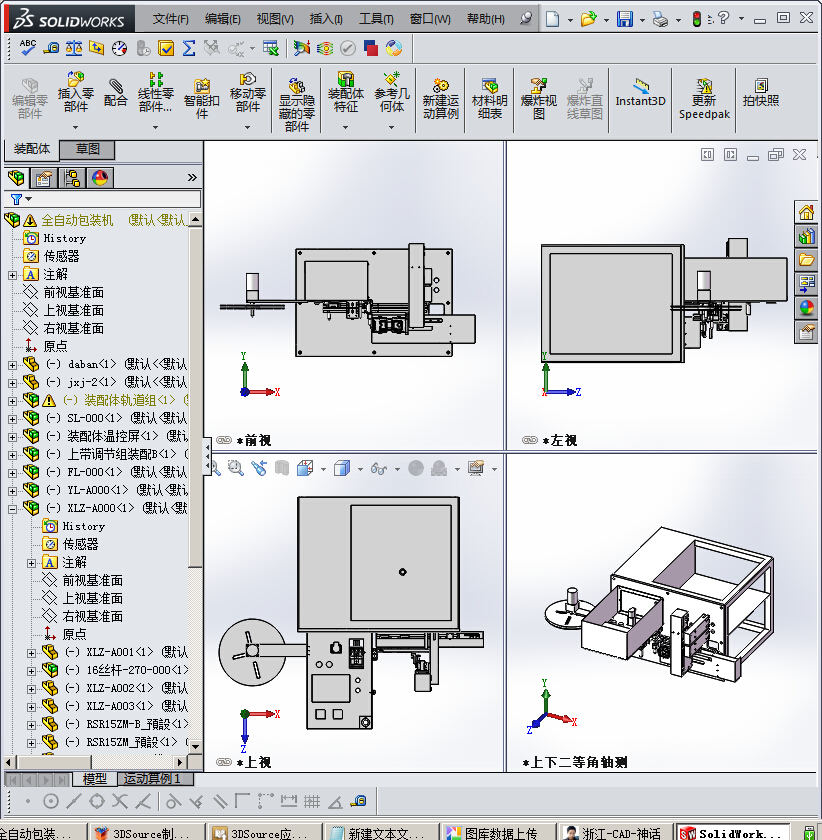Click the Mate paperclip tool
The width and height of the screenshot is (822, 840).
(116, 92)
